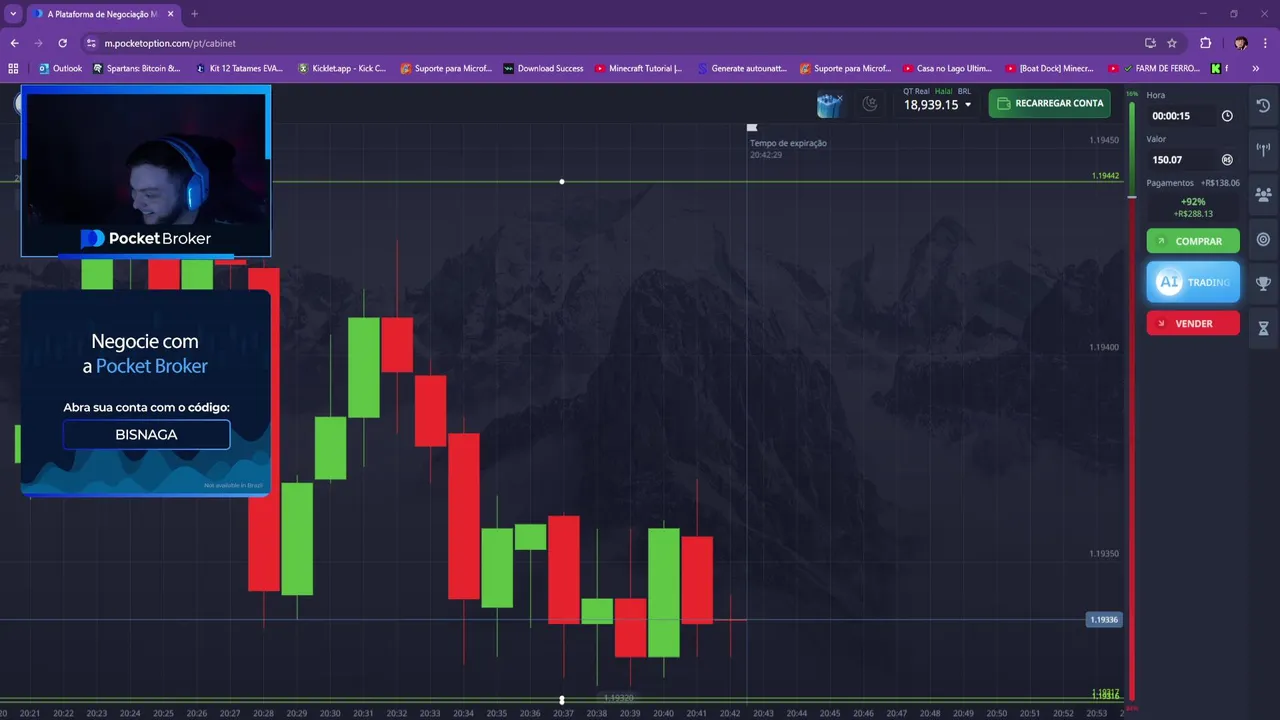
Task: Open the [Boat Dock] Minecr... bookmark
Action: coord(1050,68)
